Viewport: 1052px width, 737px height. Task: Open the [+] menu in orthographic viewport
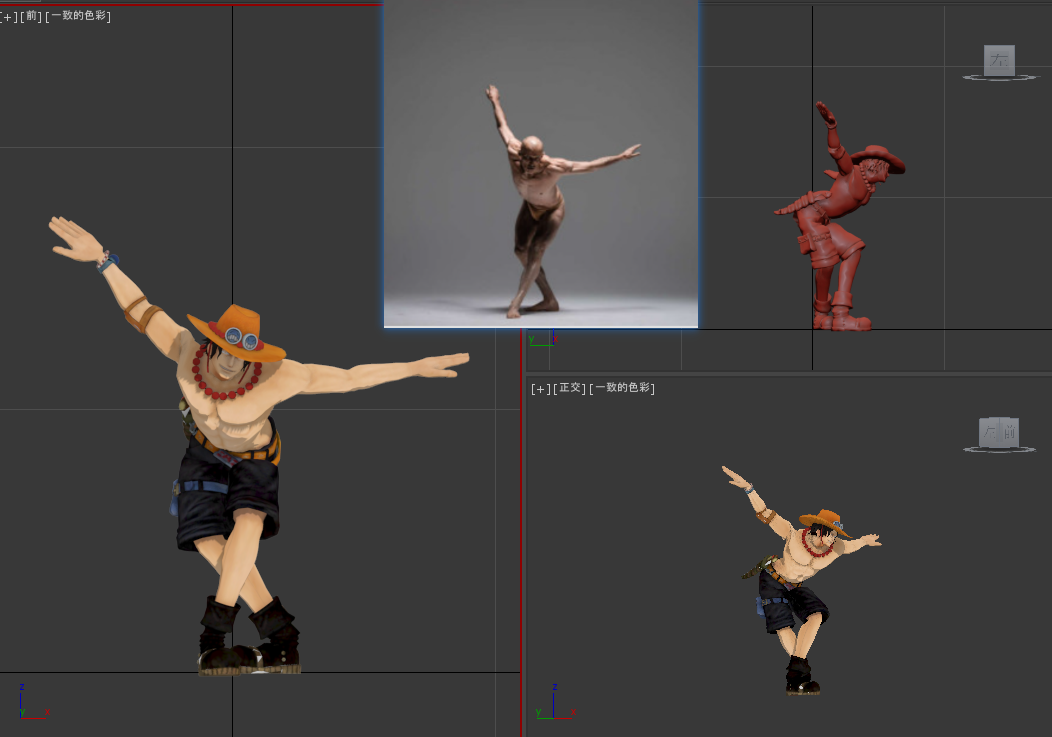coord(540,388)
